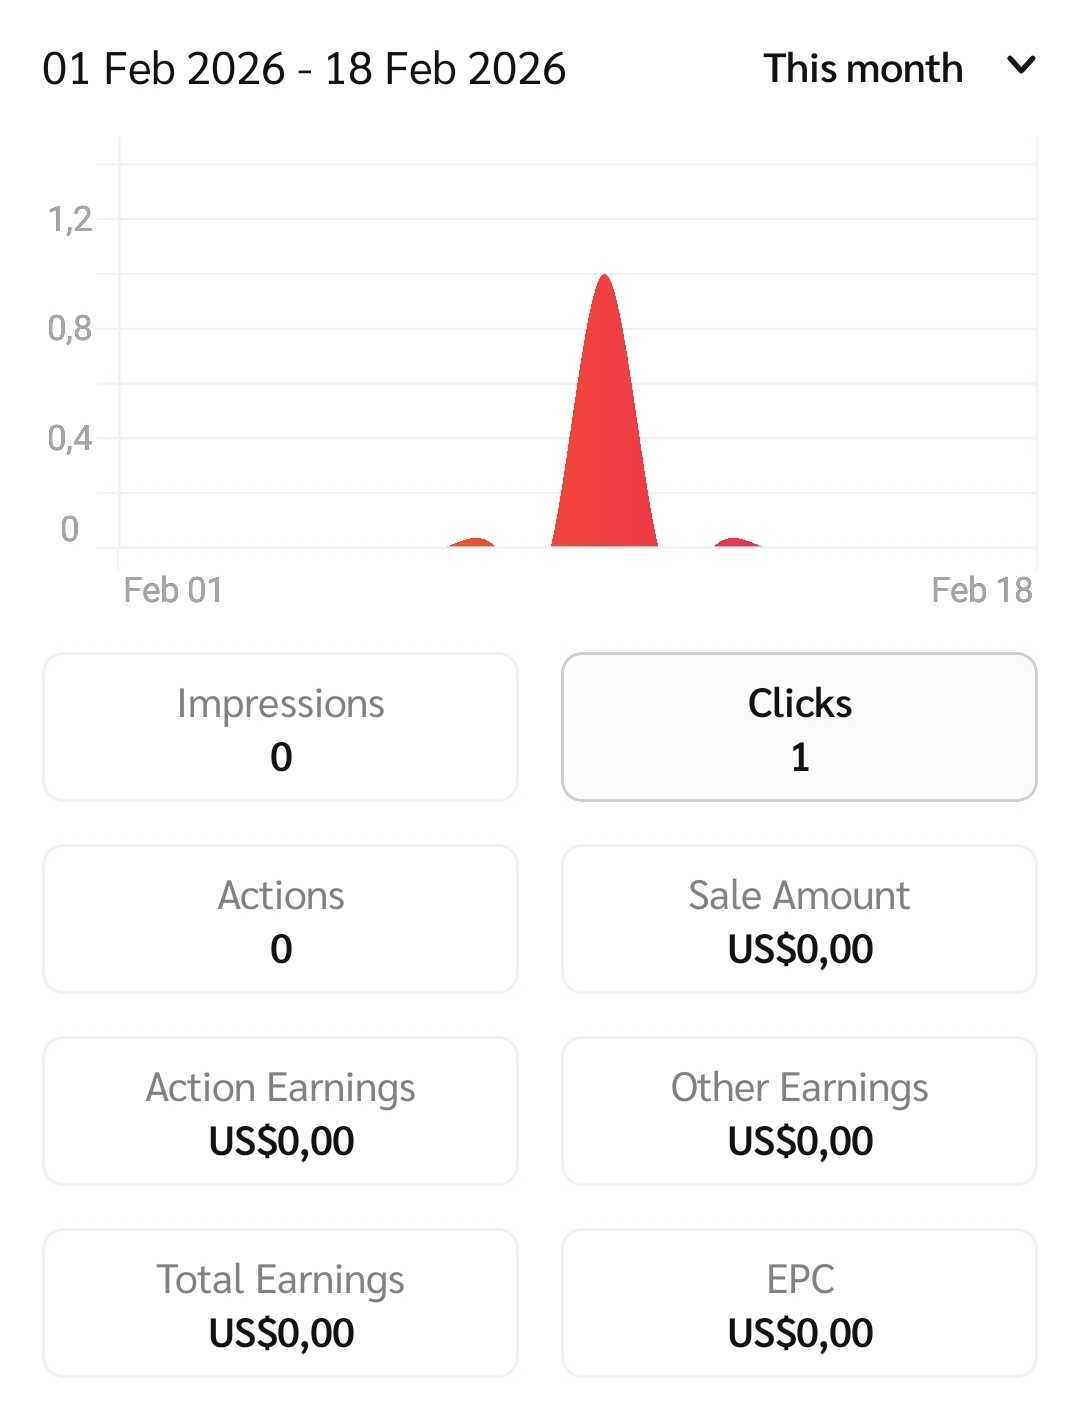This screenshot has width=1080, height=1421.
Task: Show Sale Amount on the chart
Action: [x=799, y=919]
